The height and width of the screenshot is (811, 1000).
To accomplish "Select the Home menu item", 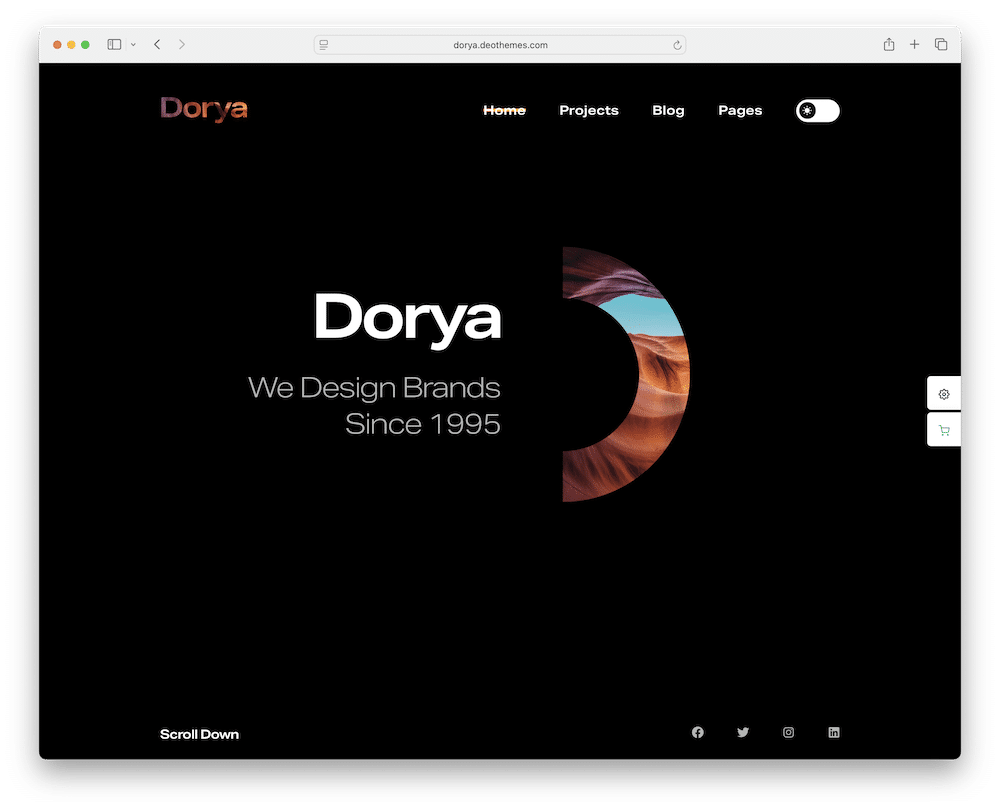I will point(504,110).
